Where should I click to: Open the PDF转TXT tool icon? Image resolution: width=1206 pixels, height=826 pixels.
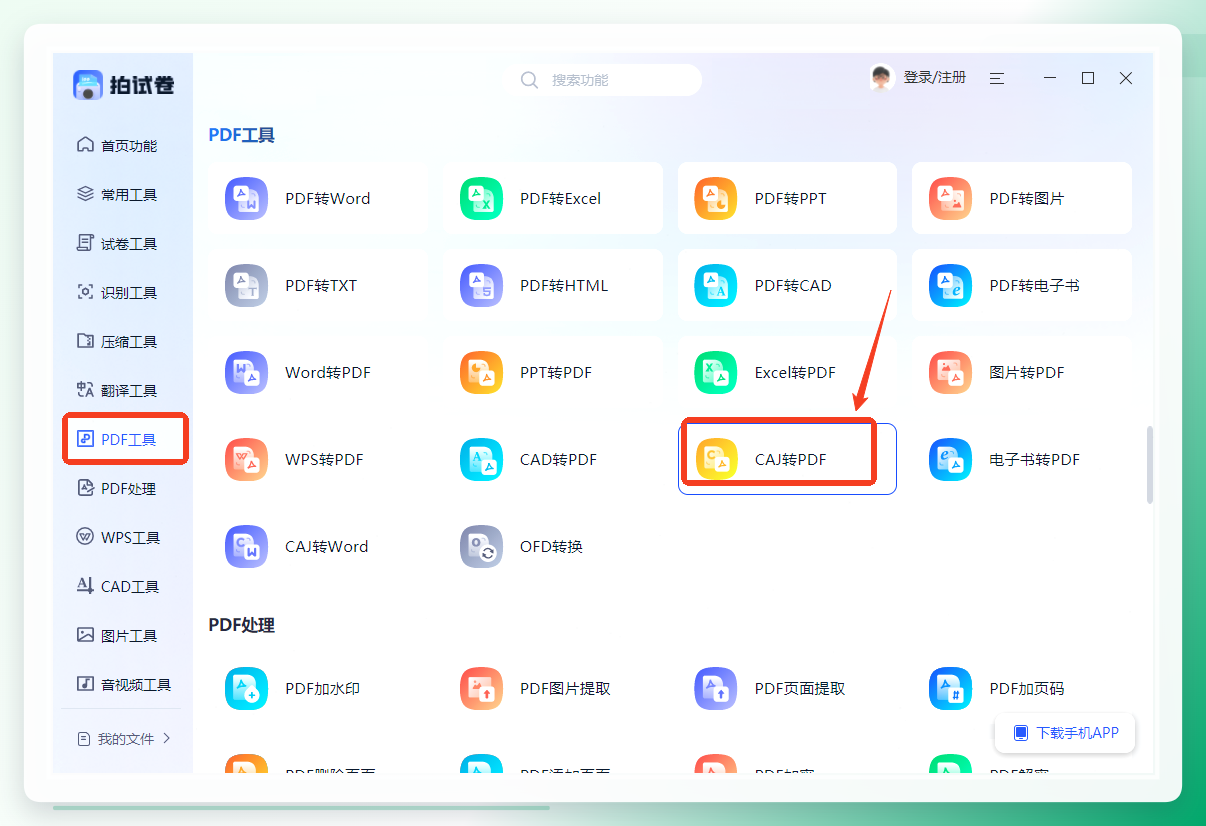coord(246,285)
